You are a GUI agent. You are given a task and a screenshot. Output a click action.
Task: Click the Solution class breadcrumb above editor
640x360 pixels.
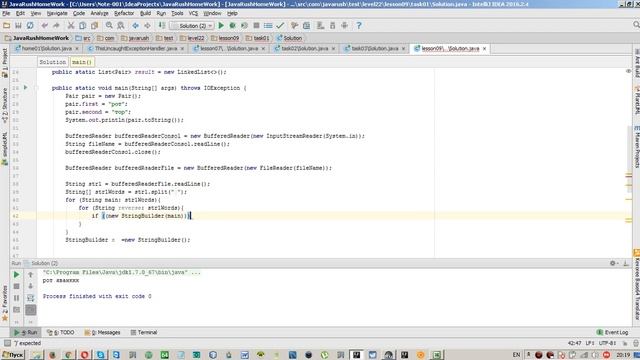click(x=53, y=62)
